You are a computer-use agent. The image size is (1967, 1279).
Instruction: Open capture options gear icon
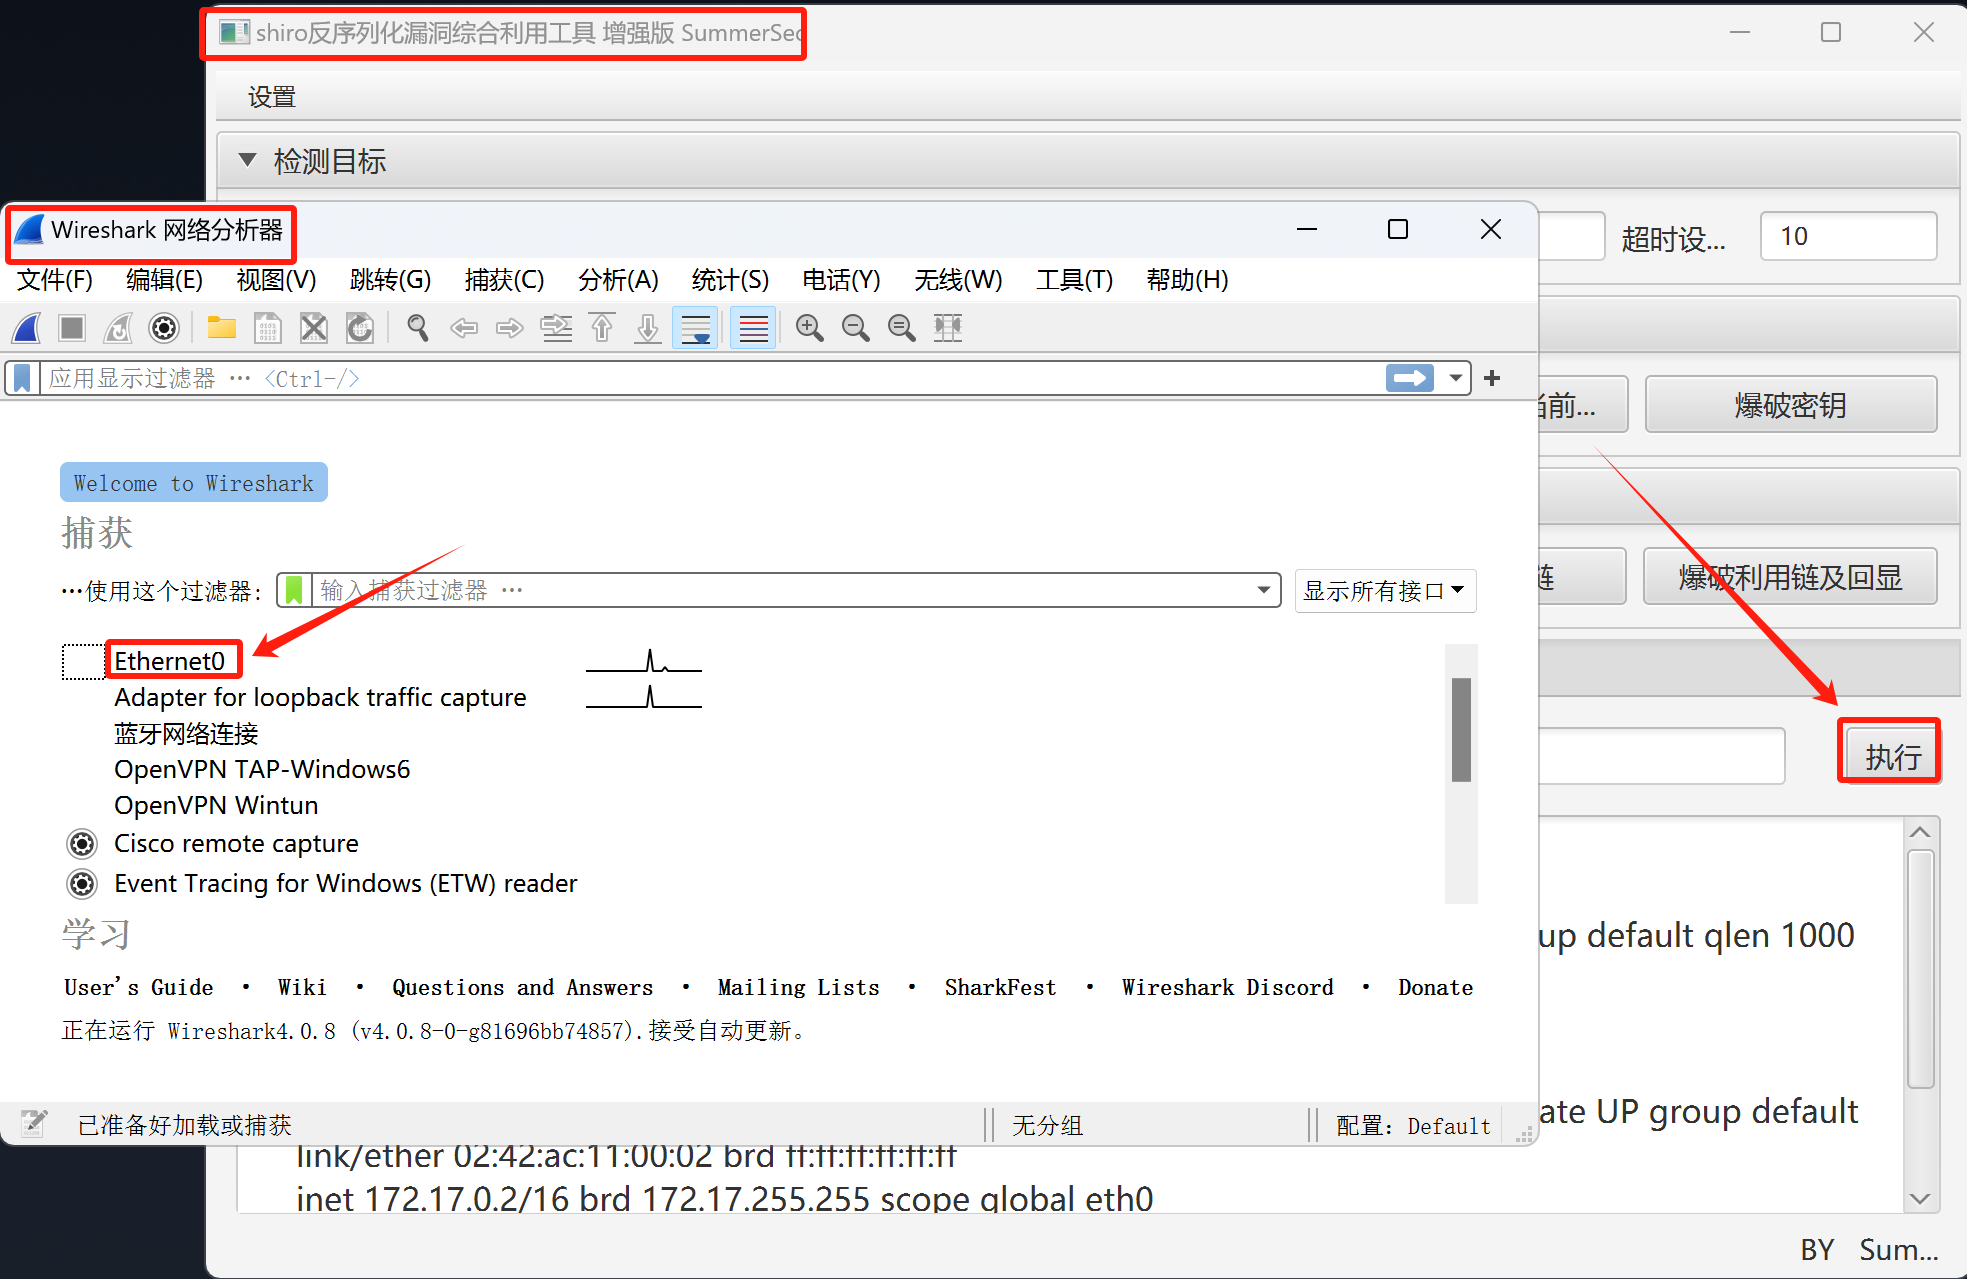[x=164, y=328]
